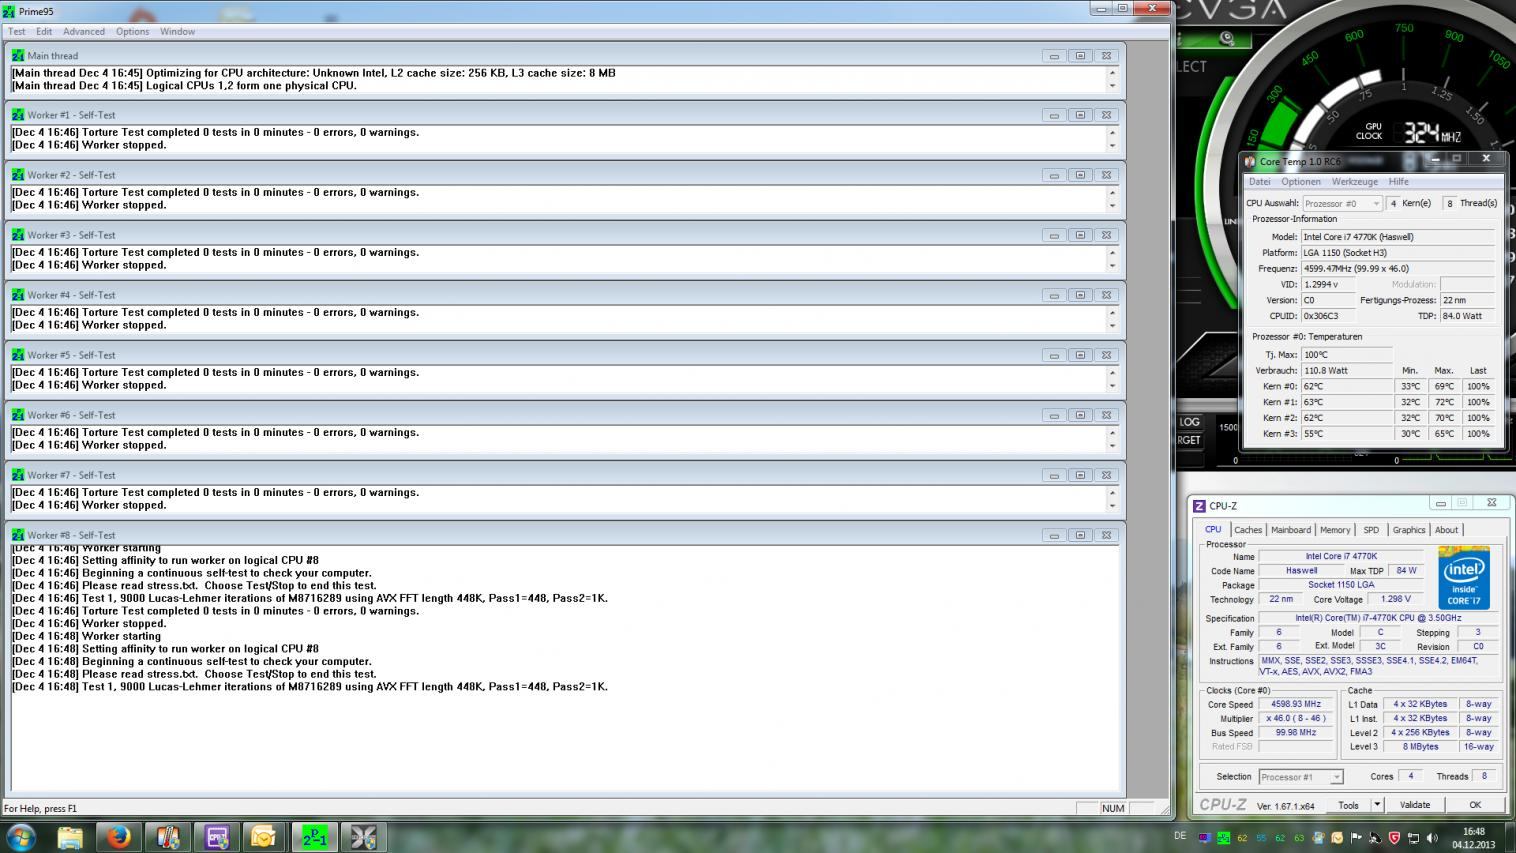Screen dimensions: 1516x853
Task: Click the Worker #4 Self-Test window icon
Action: (18, 294)
